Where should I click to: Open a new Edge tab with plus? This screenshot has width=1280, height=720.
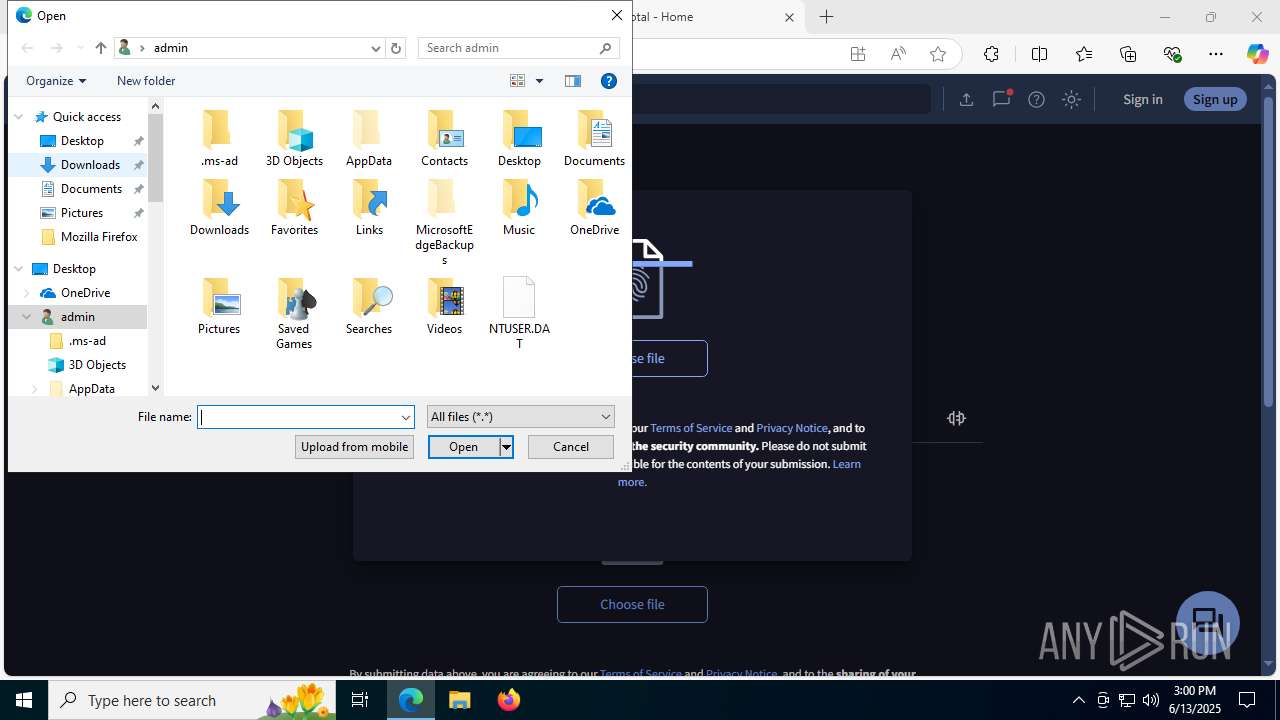point(826,17)
